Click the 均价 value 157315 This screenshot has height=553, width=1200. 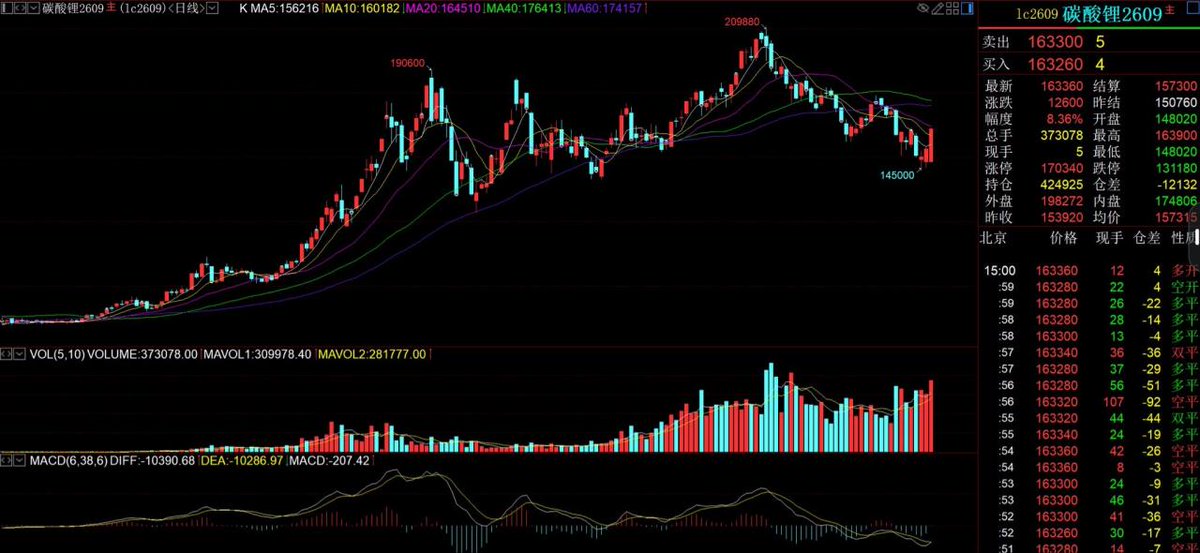coord(1174,216)
